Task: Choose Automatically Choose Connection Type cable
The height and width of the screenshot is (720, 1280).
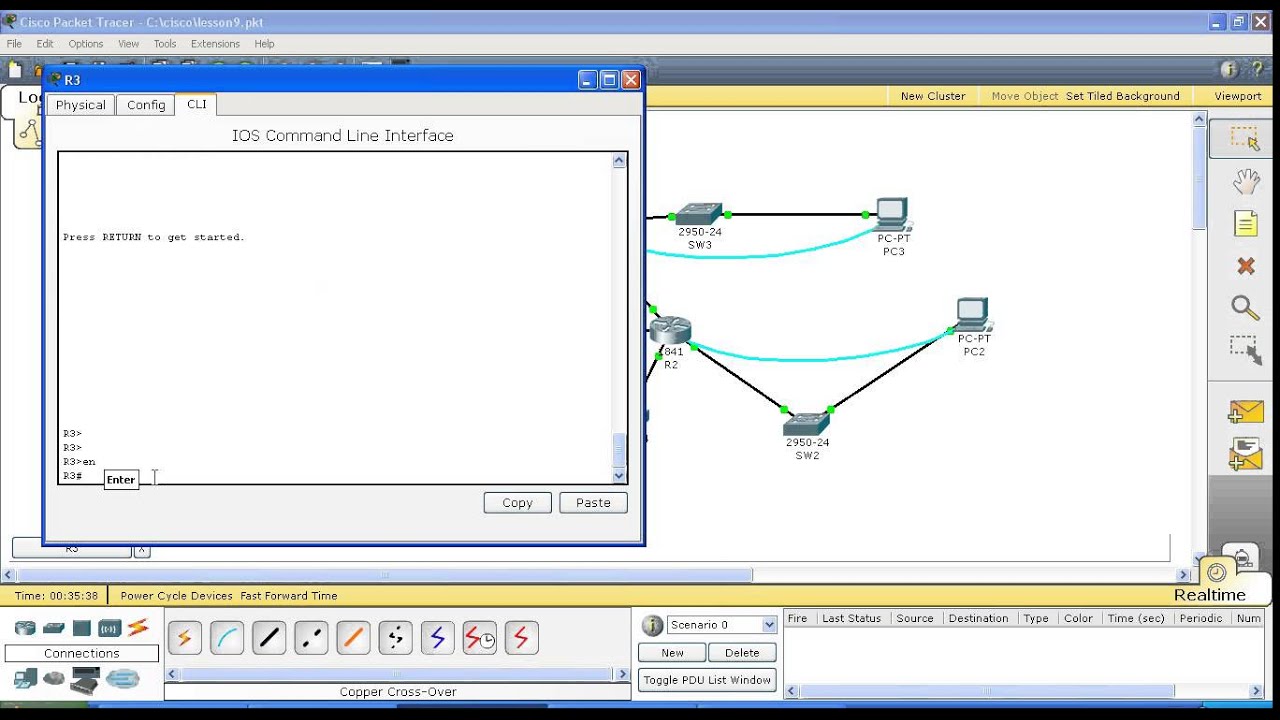Action: (185, 638)
